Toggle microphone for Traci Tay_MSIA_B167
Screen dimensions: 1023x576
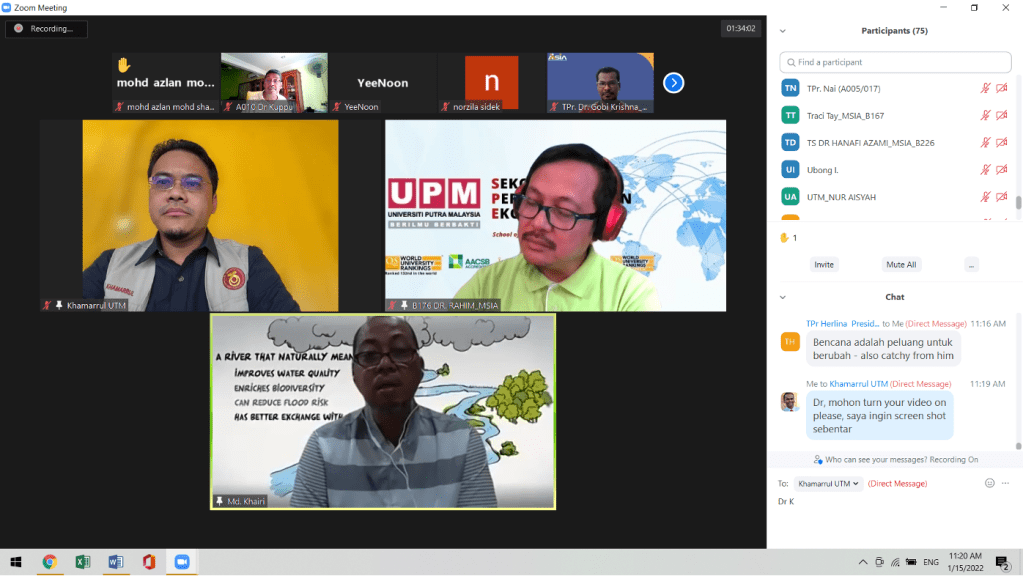click(985, 116)
